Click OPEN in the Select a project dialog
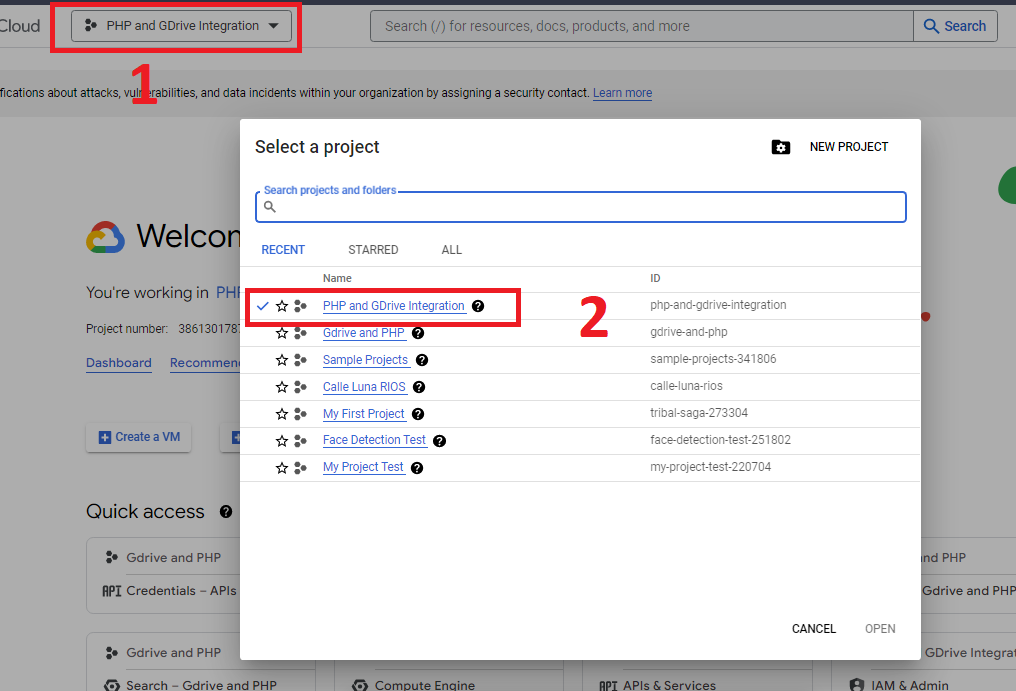 tap(880, 629)
